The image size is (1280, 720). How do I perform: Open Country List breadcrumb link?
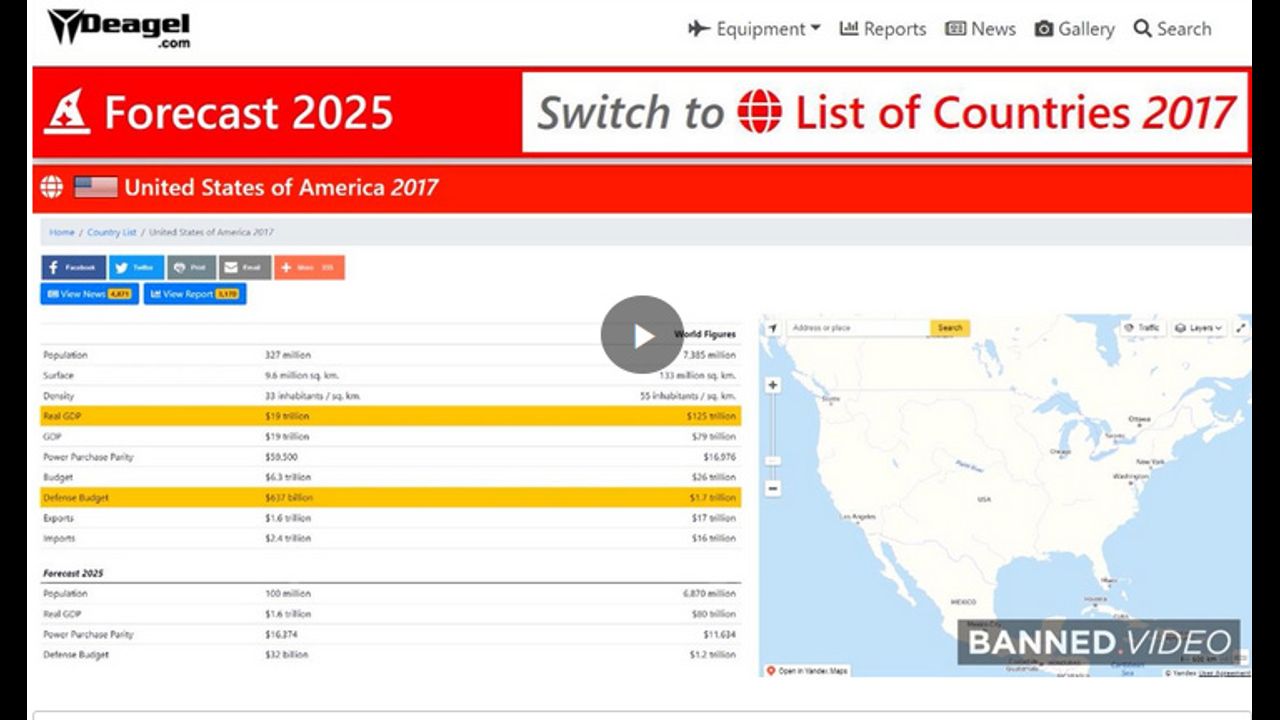tap(111, 232)
